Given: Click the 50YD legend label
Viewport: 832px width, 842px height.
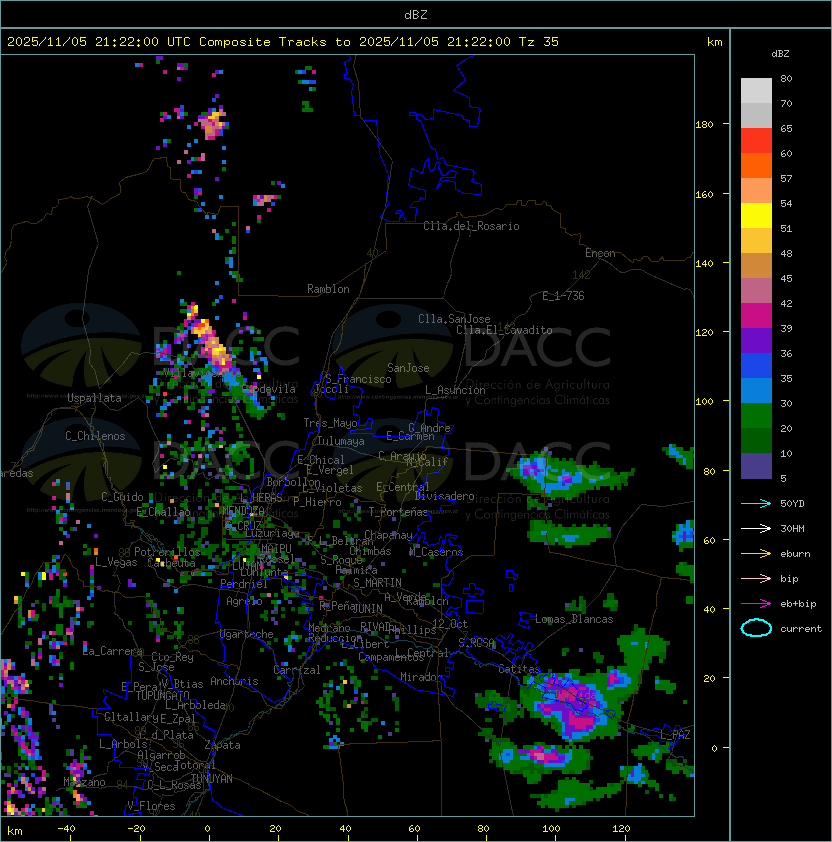Looking at the screenshot, I should [x=792, y=504].
